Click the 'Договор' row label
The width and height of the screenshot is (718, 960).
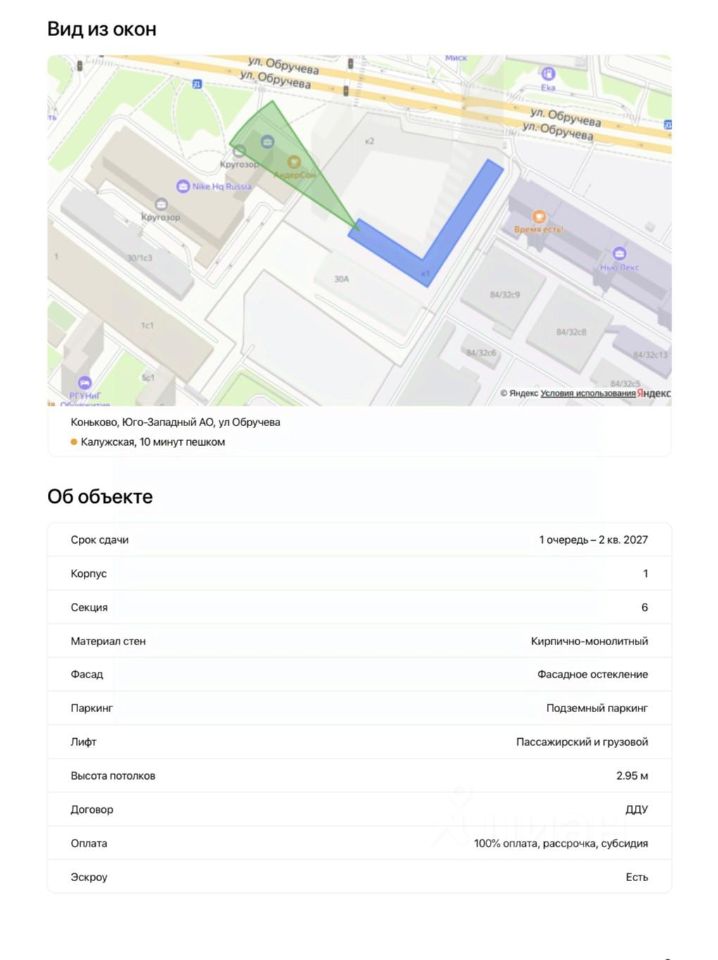(x=92, y=809)
